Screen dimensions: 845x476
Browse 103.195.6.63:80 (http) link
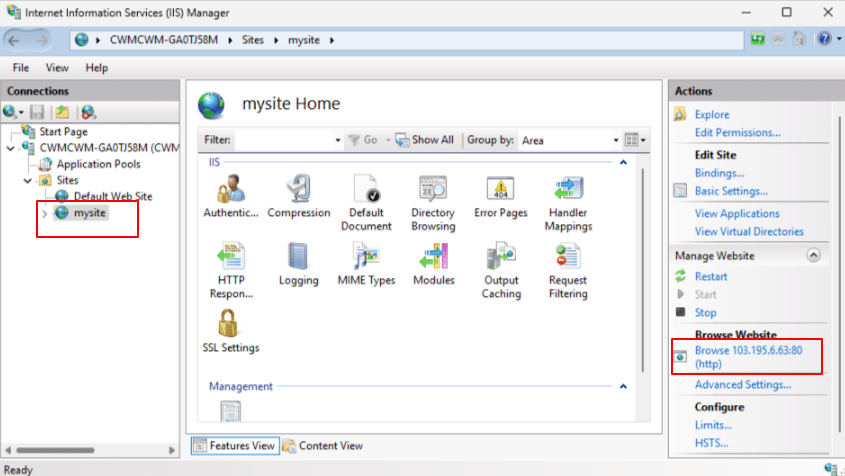coord(748,357)
